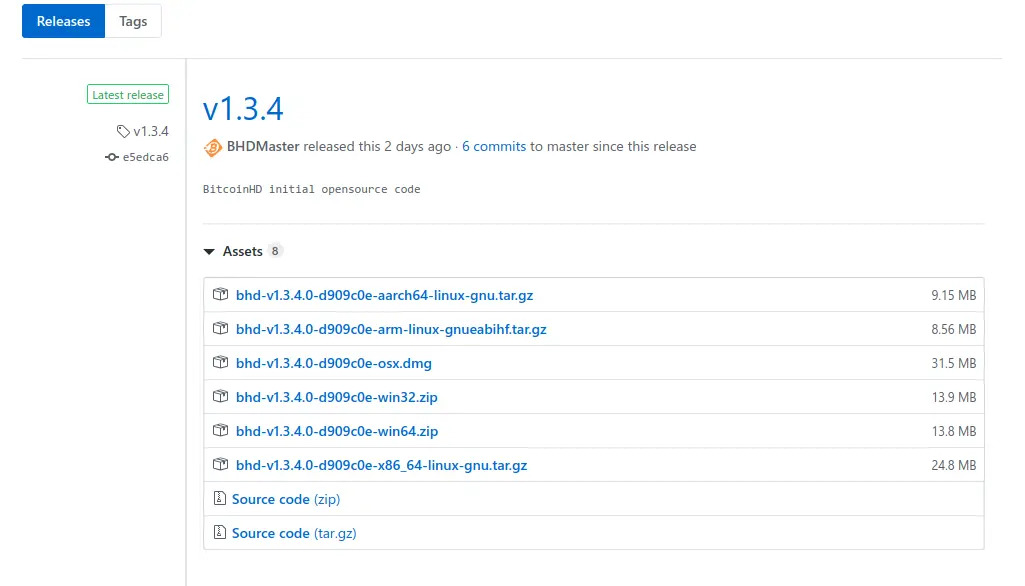Click the commit icon beside e5edca6

(x=112, y=157)
